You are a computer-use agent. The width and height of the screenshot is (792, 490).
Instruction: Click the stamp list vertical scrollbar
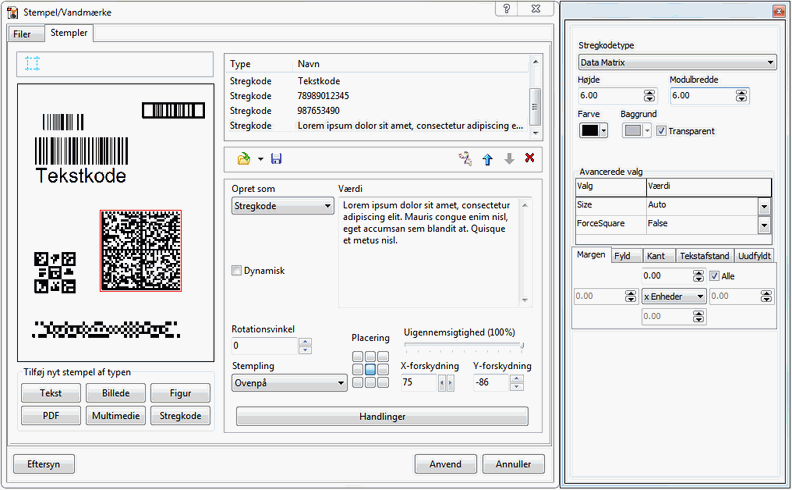(x=535, y=97)
